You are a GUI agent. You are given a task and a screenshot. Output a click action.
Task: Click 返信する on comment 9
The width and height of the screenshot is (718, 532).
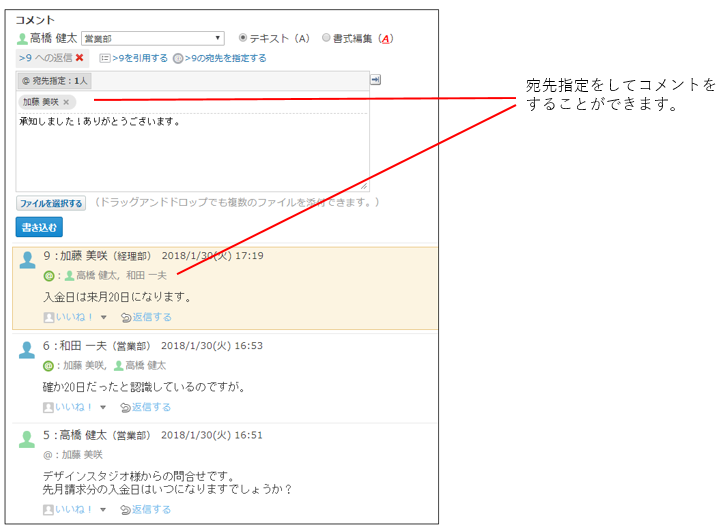pos(152,317)
